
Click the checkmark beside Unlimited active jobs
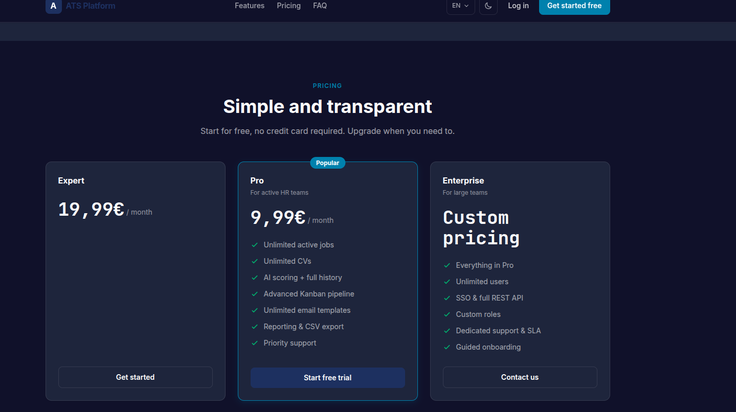[x=255, y=245]
